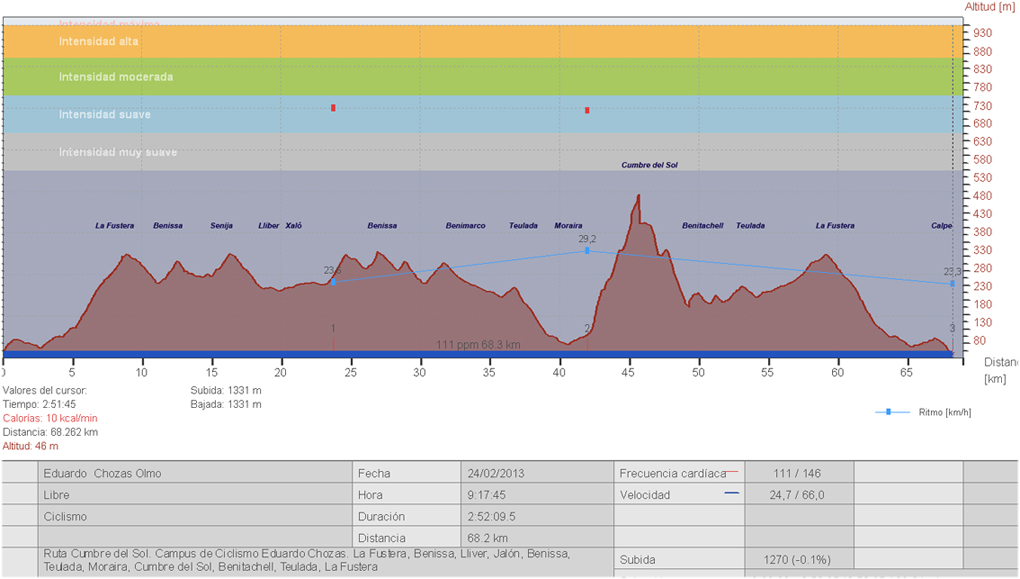Click lap marker 2 on the chart
This screenshot has height=579, width=1020.
587,328
